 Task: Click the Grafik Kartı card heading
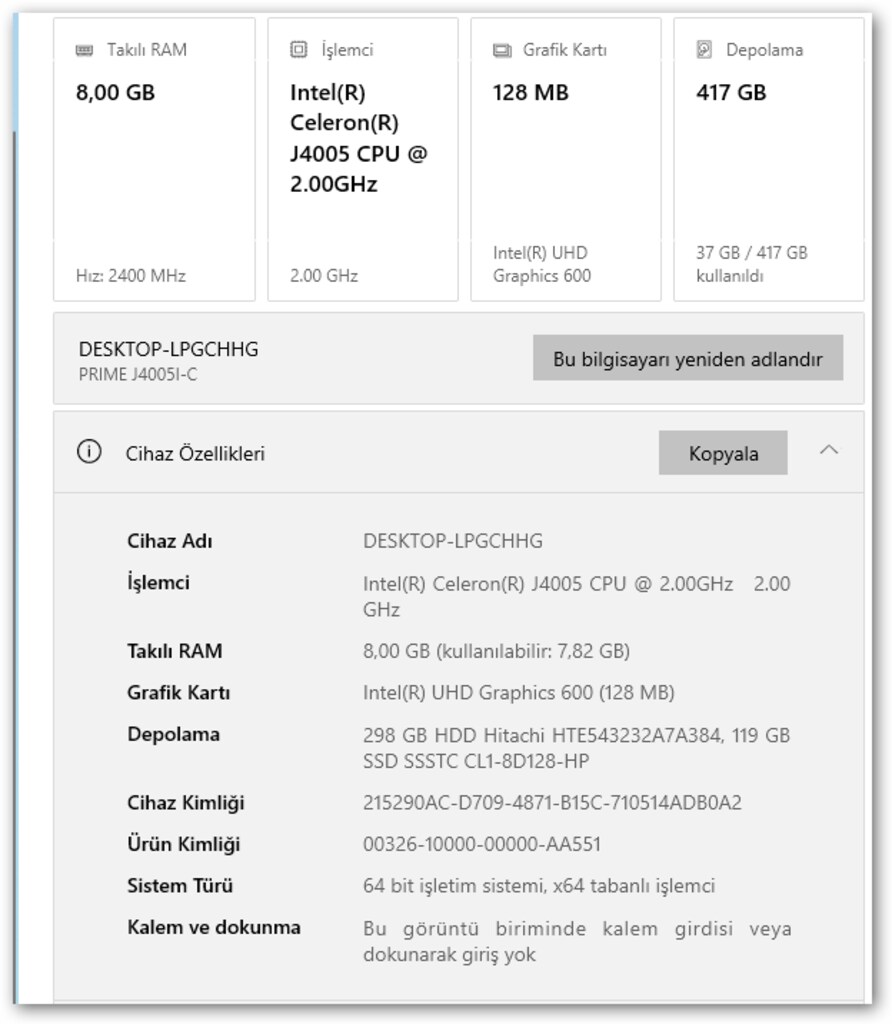pyautogui.click(x=565, y=50)
